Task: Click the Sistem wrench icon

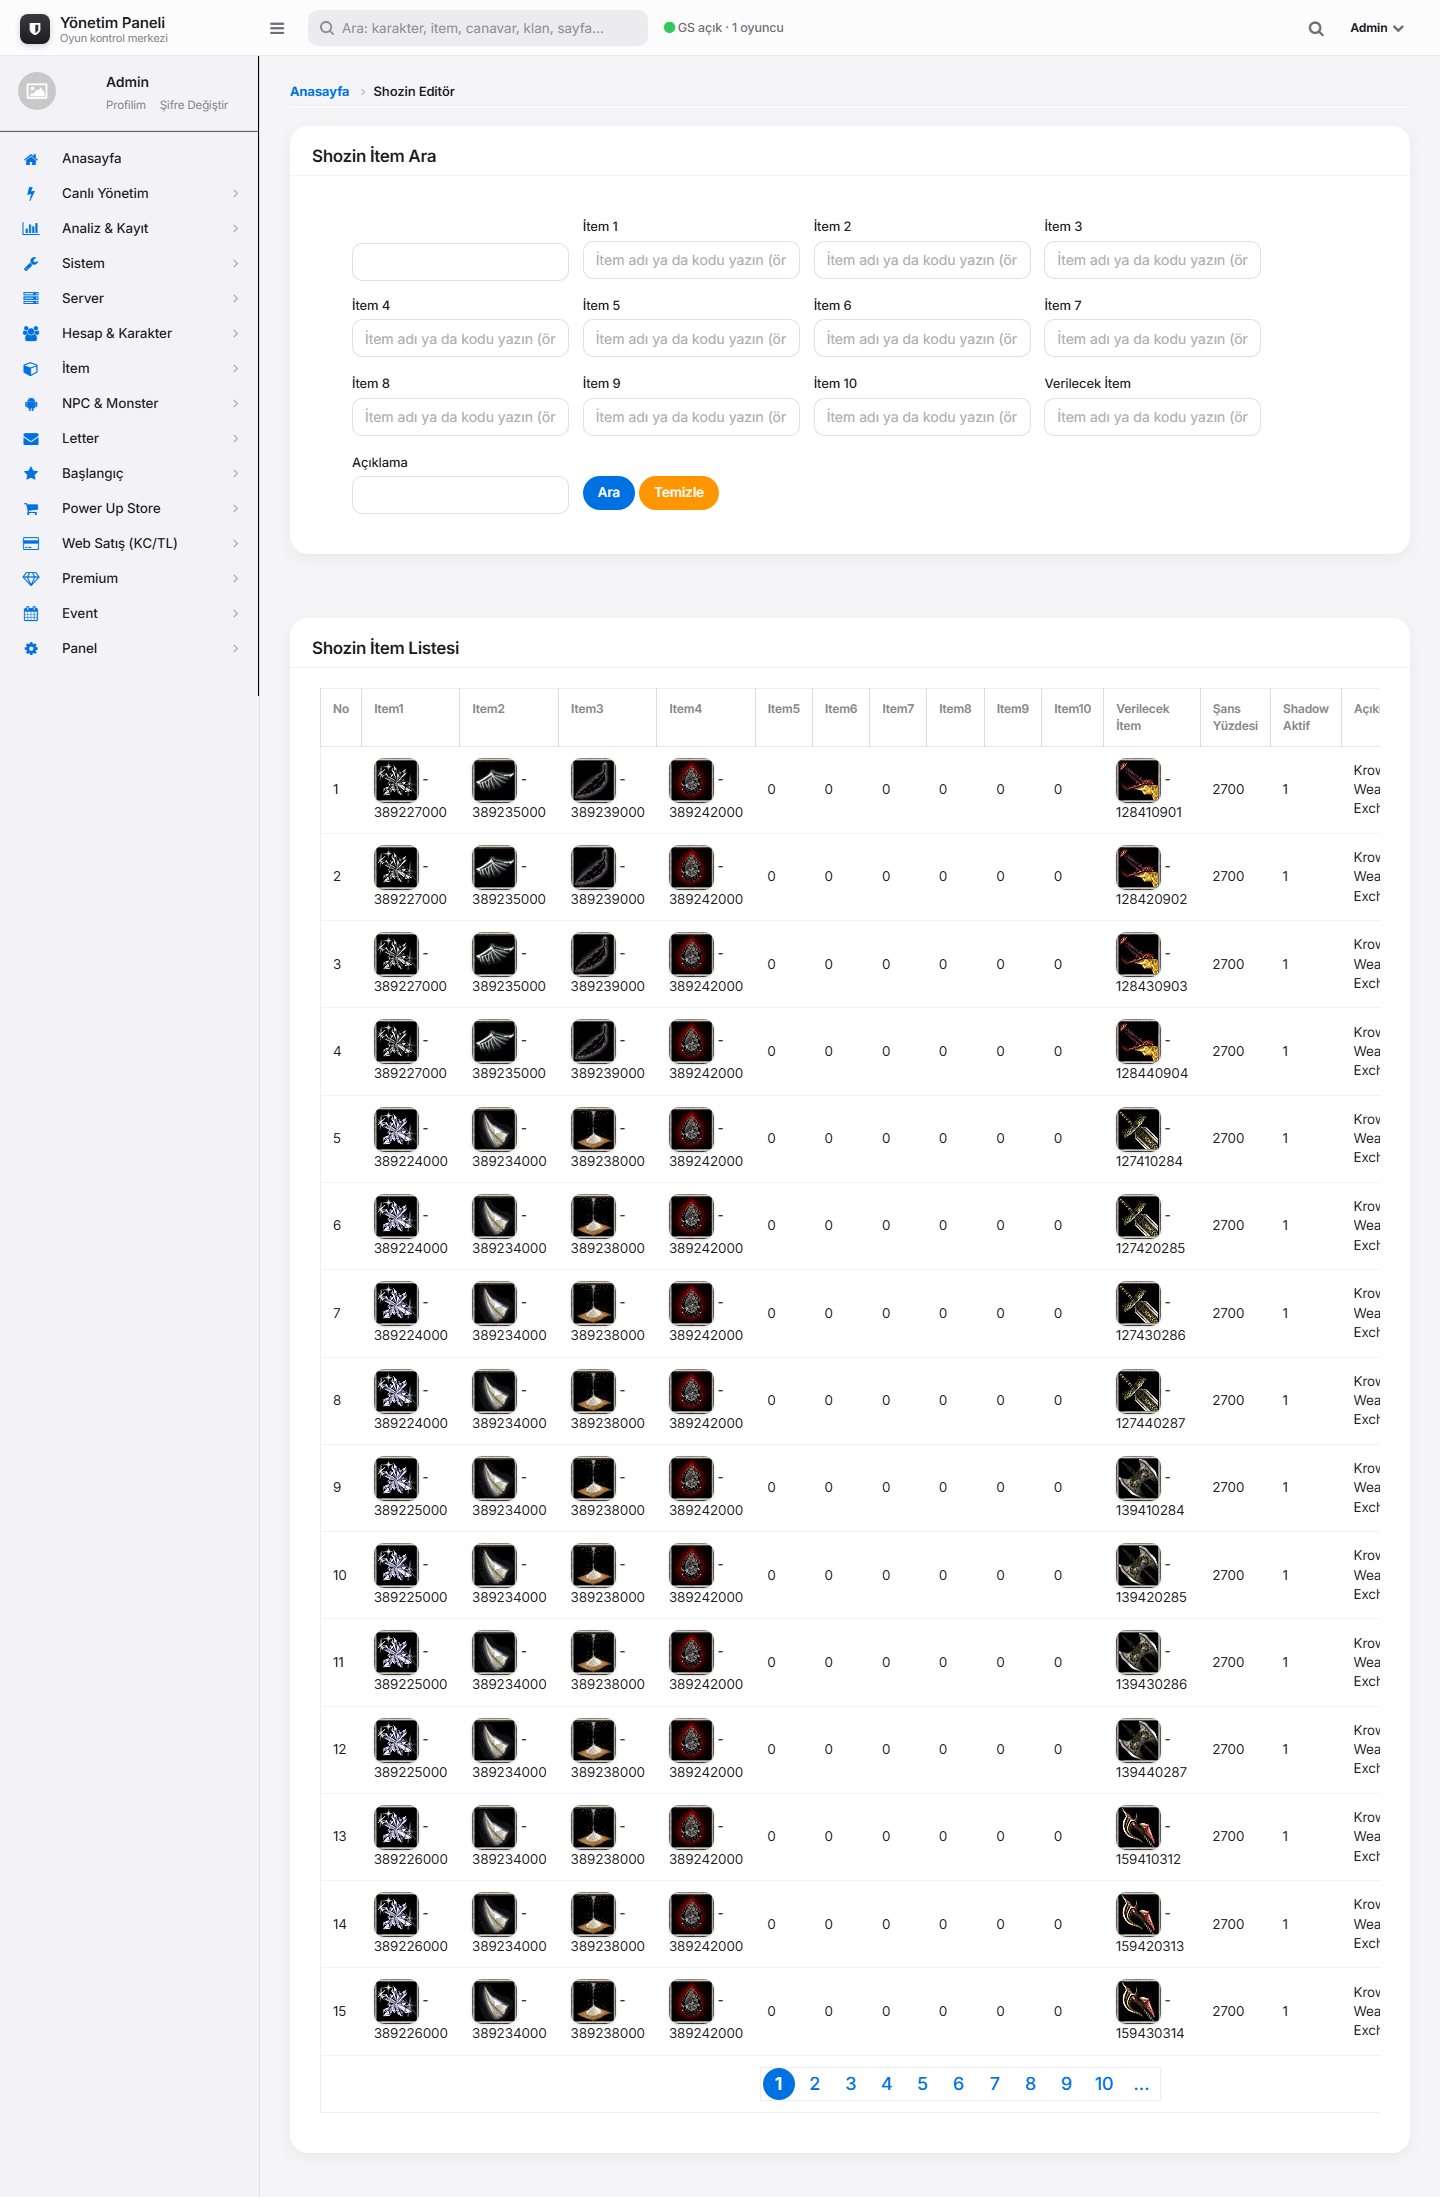Action: (x=31, y=264)
